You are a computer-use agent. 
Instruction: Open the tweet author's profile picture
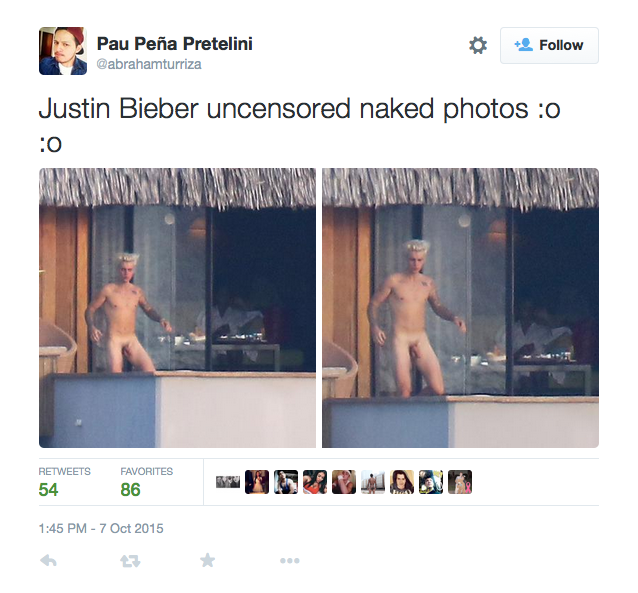coord(63,51)
